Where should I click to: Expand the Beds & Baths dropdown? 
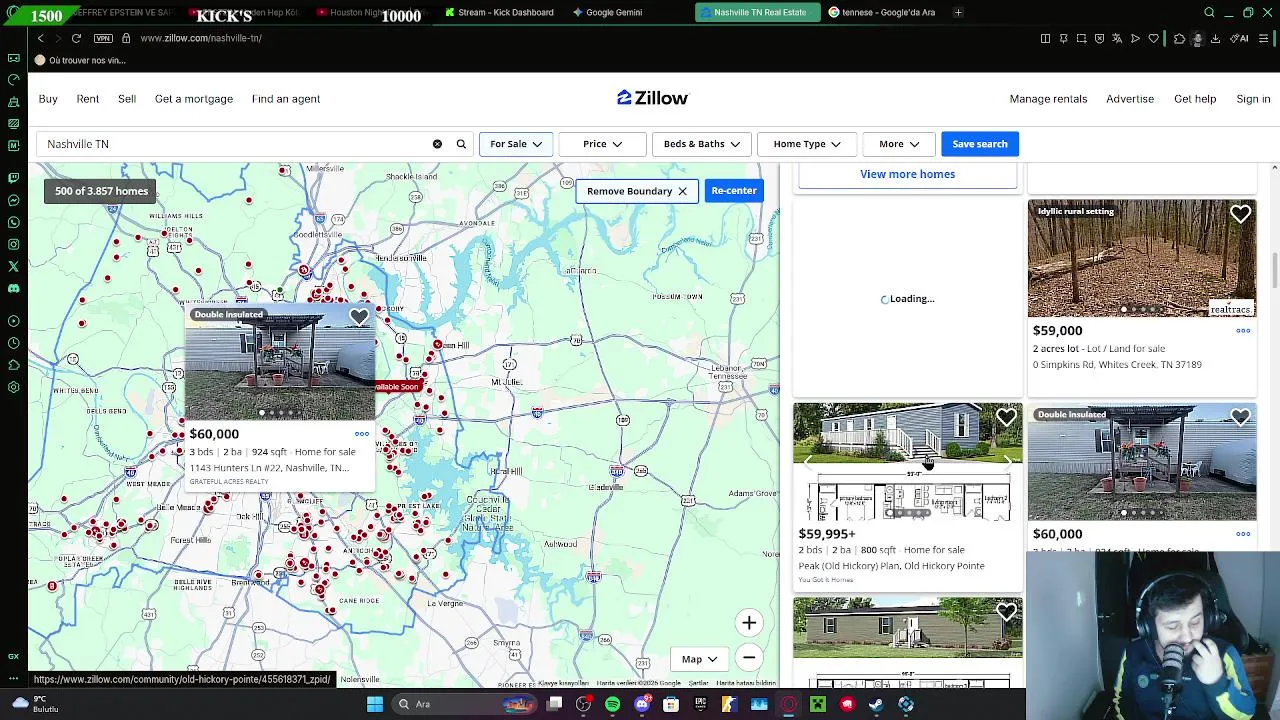point(701,144)
